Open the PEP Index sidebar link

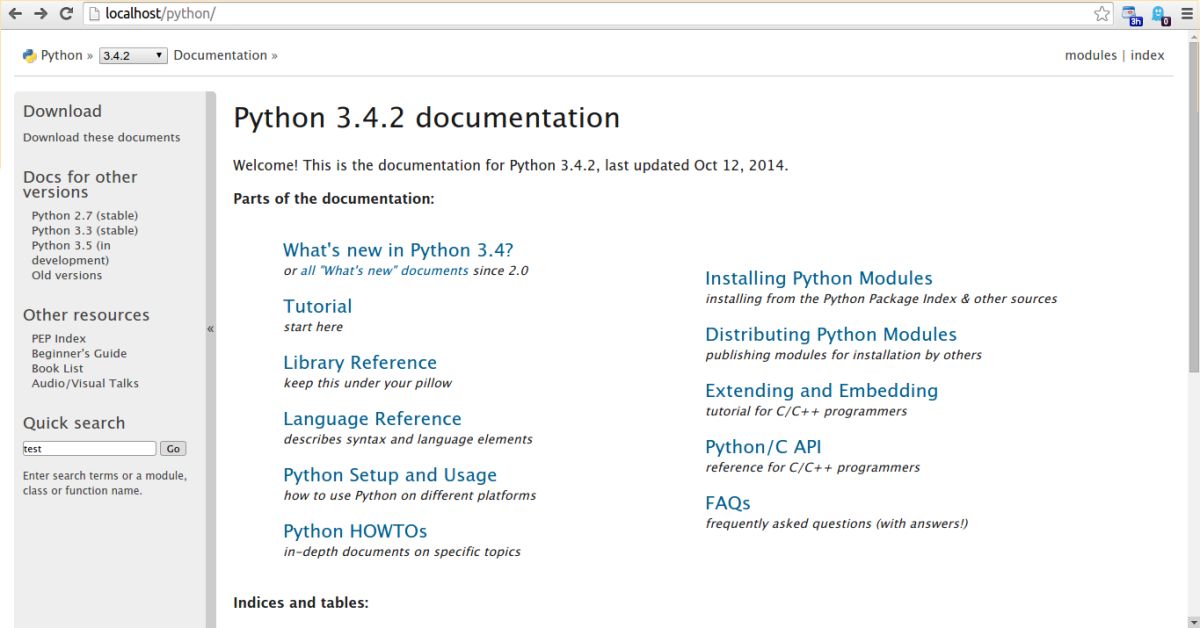pyautogui.click(x=59, y=339)
